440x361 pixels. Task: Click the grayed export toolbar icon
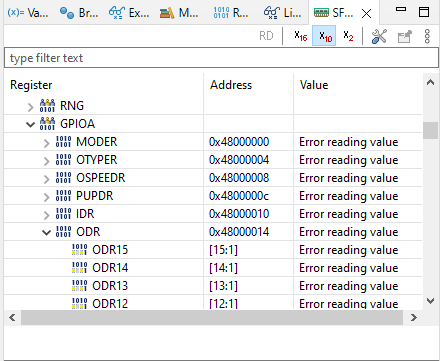tap(405, 36)
